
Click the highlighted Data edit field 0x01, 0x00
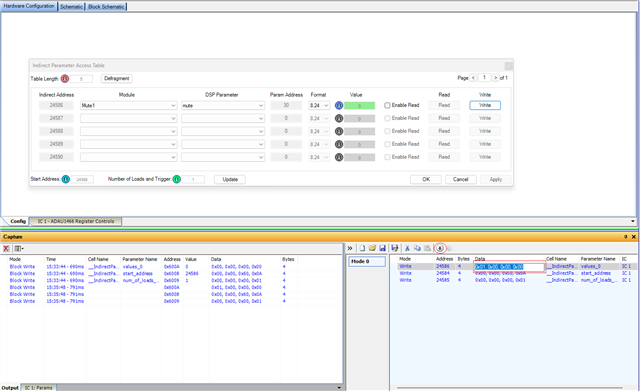(x=509, y=267)
